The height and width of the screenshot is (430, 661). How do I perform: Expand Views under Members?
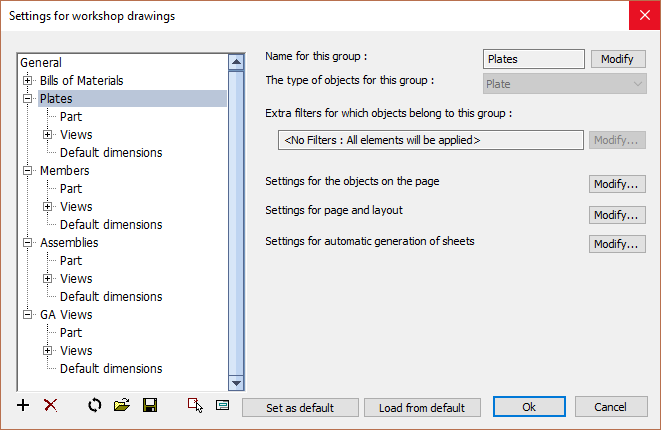point(47,207)
